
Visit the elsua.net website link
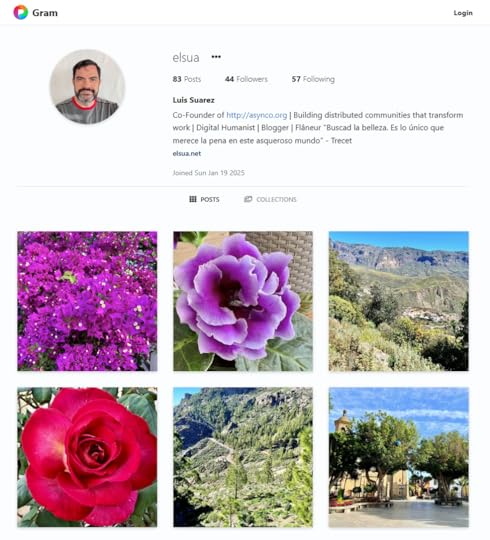tap(187, 154)
